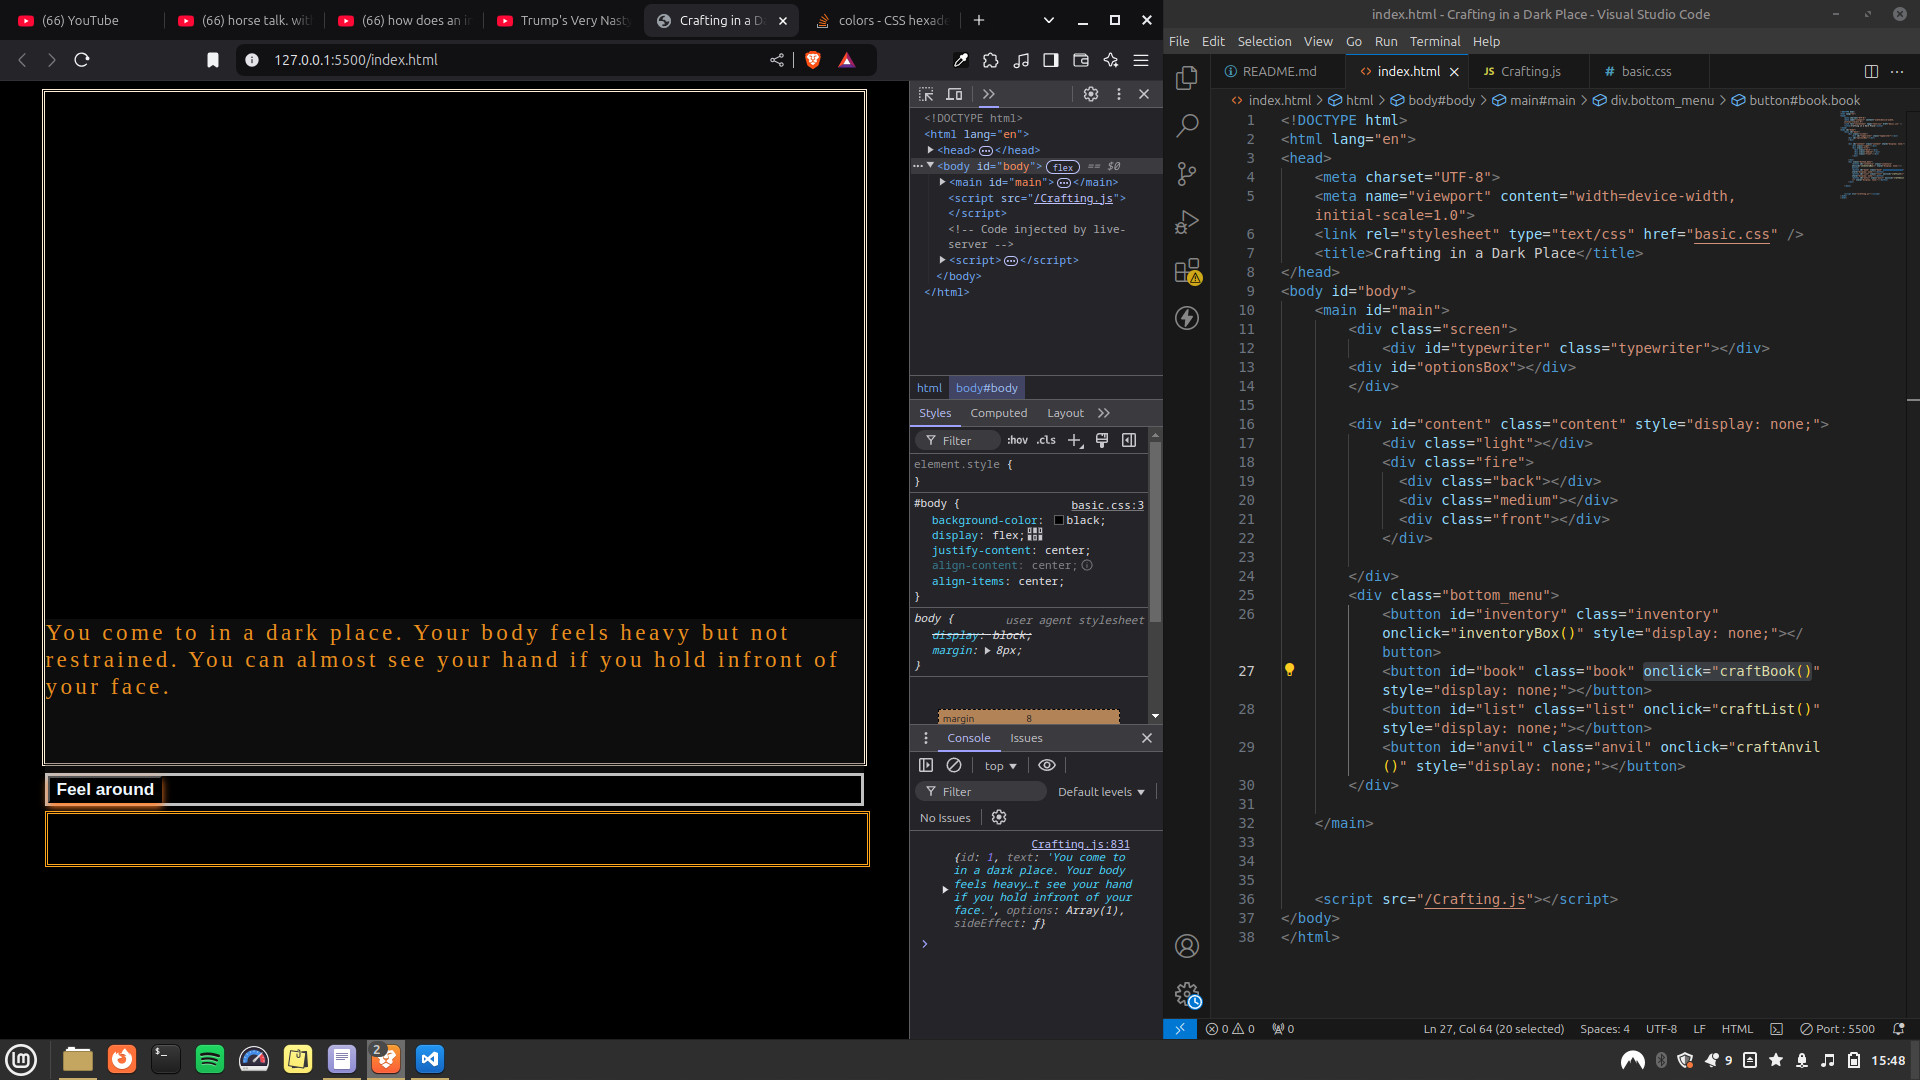The height and width of the screenshot is (1080, 1920).
Task: Open editor More Actions ellipsis
Action: [x=1897, y=71]
